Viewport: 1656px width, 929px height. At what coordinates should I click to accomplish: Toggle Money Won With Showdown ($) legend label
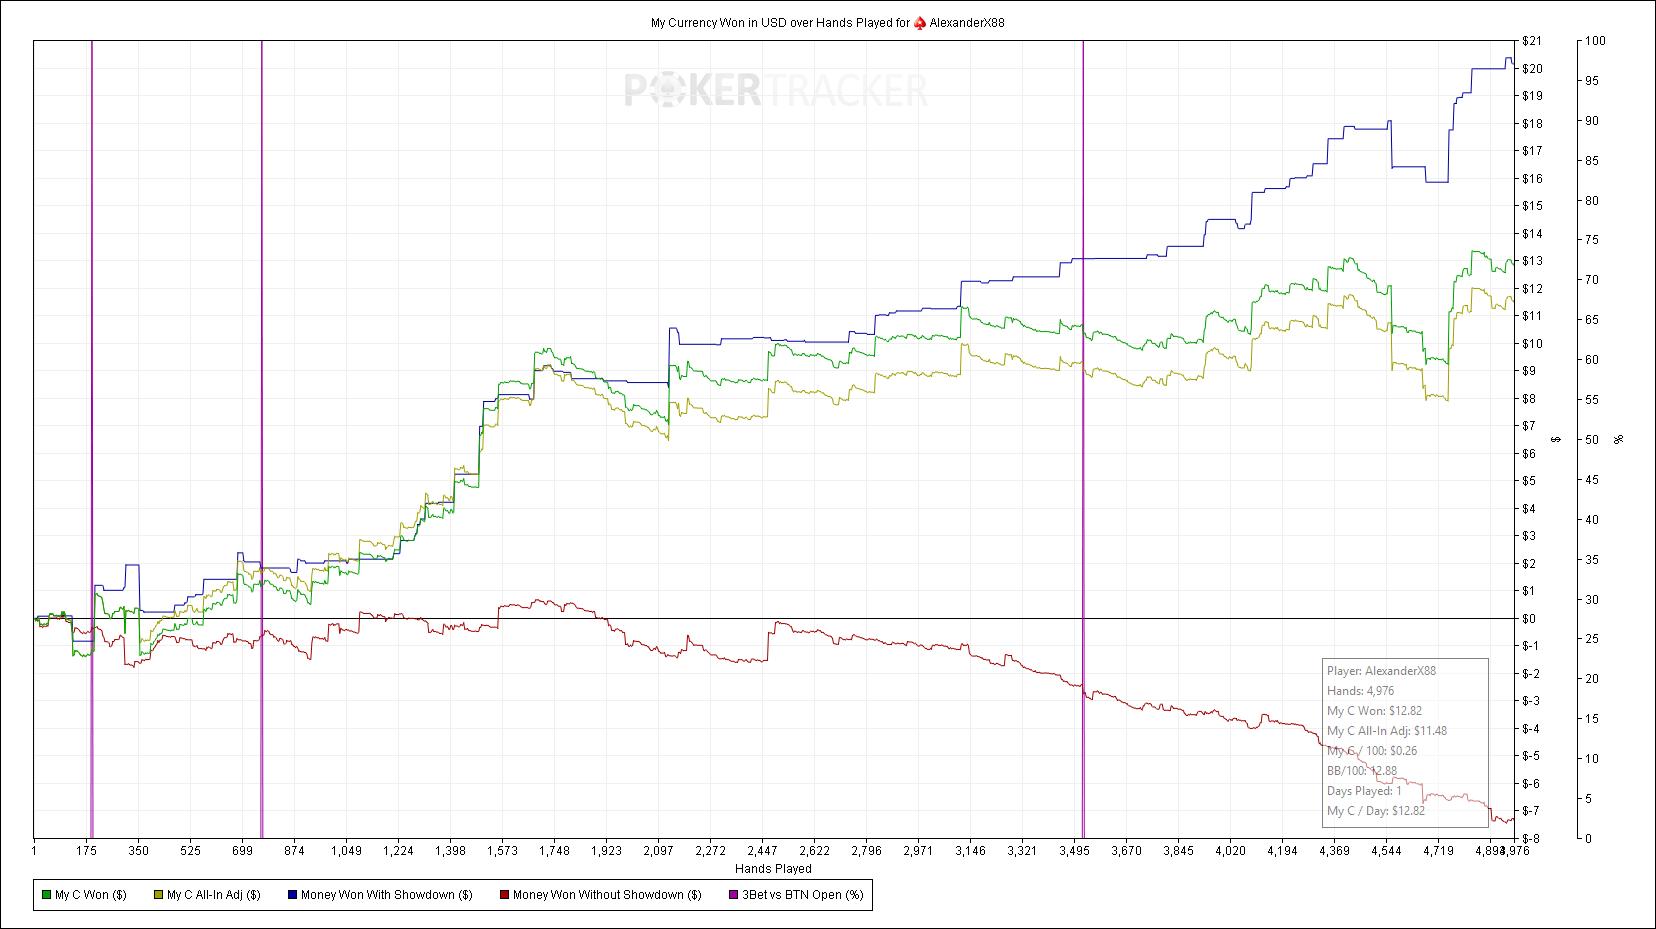click(x=386, y=895)
